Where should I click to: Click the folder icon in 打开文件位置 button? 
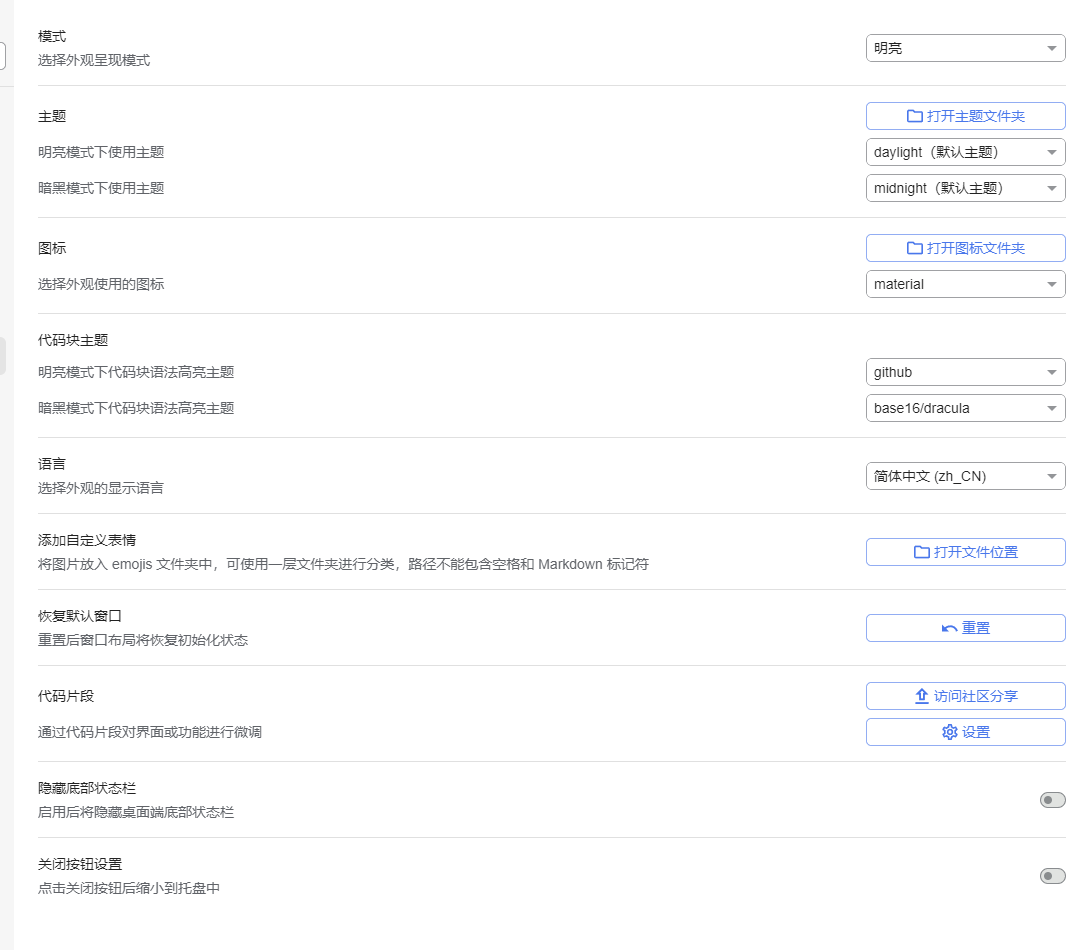point(921,552)
